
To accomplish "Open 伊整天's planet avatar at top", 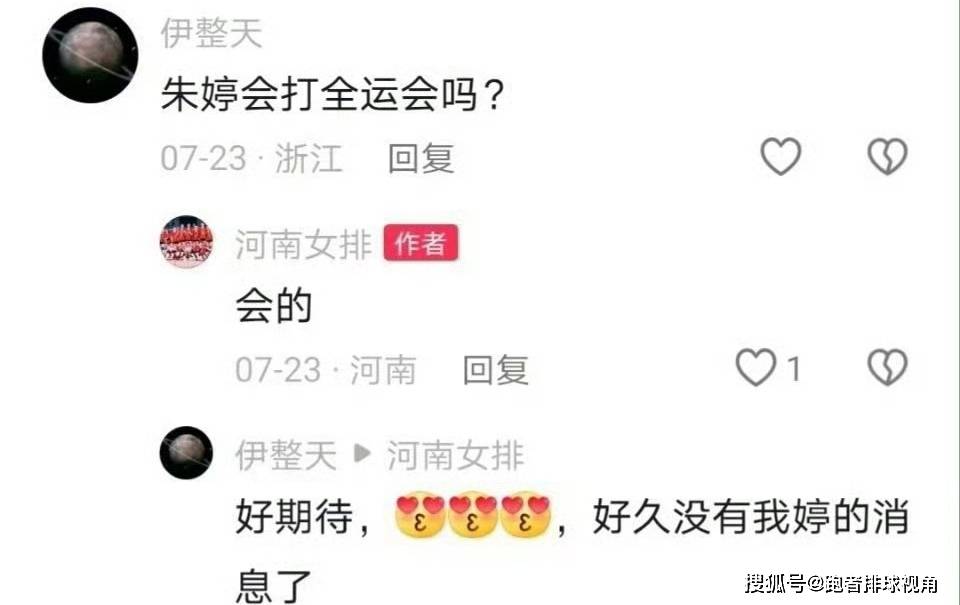I will tap(90, 55).
